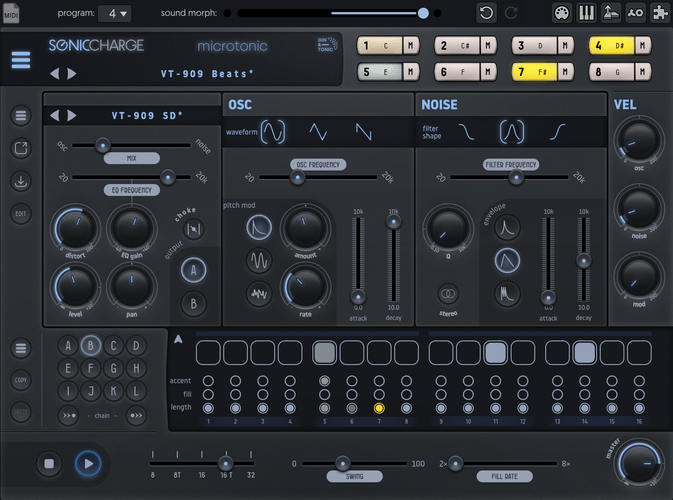Open the program number dropdown

pyautogui.click(x=114, y=13)
